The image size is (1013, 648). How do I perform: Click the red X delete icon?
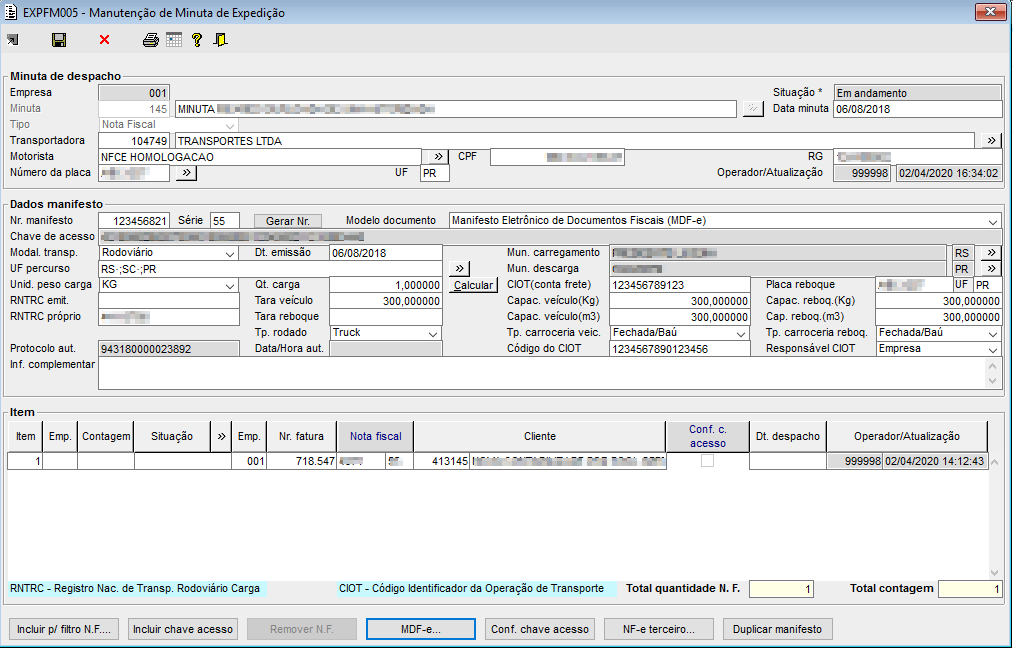(104, 40)
